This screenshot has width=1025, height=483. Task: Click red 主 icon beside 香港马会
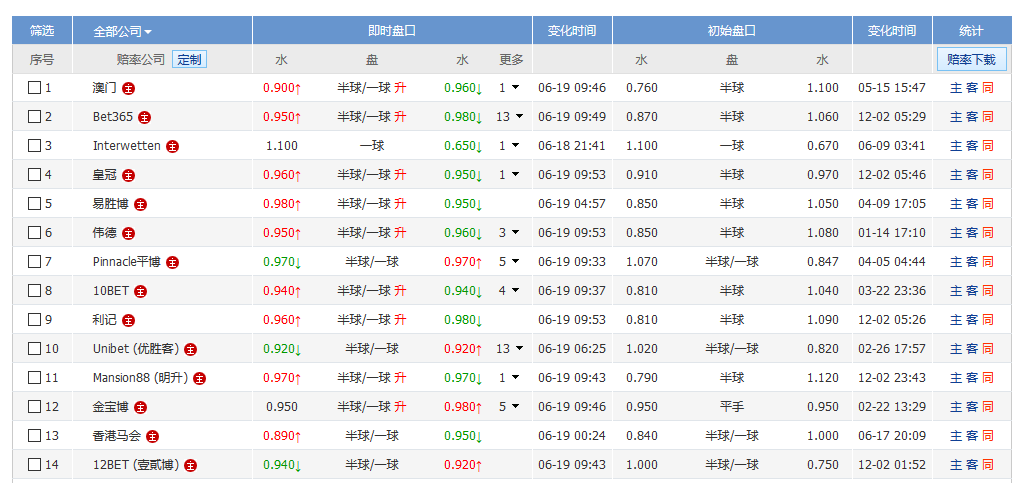point(152,437)
